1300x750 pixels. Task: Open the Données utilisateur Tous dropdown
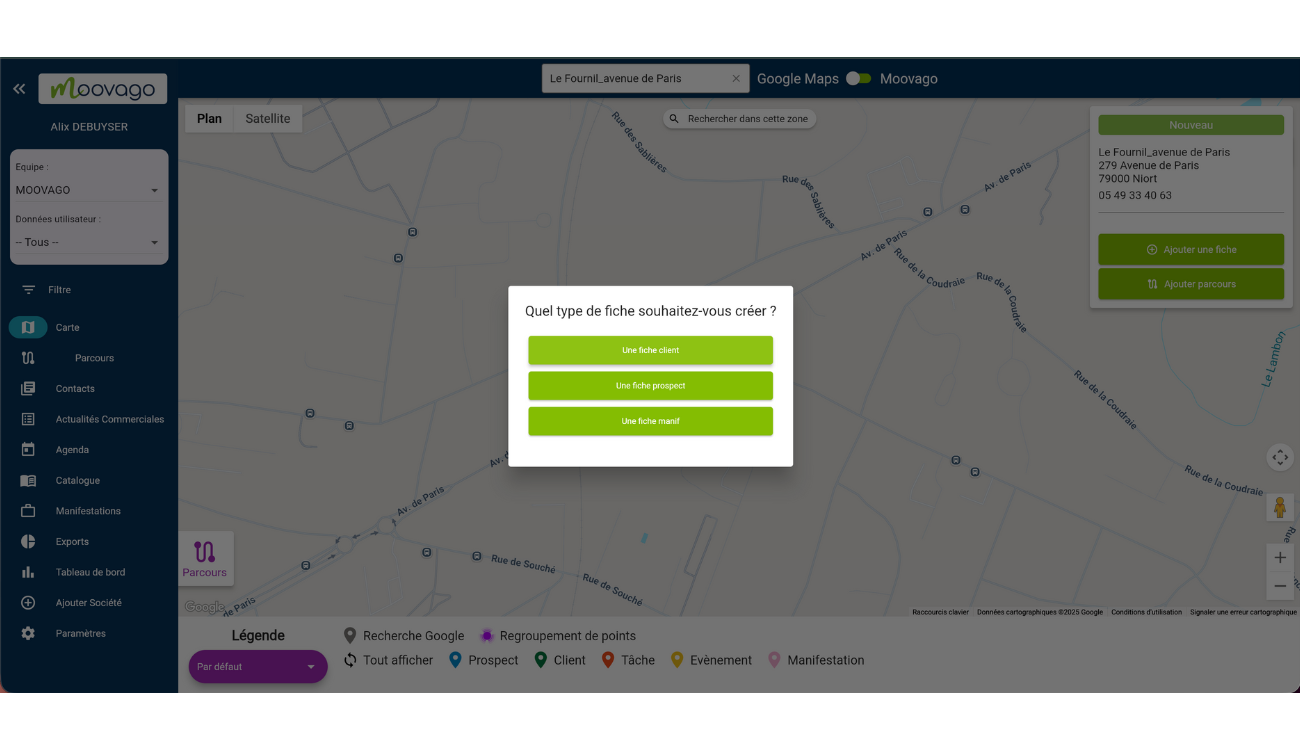point(88,241)
